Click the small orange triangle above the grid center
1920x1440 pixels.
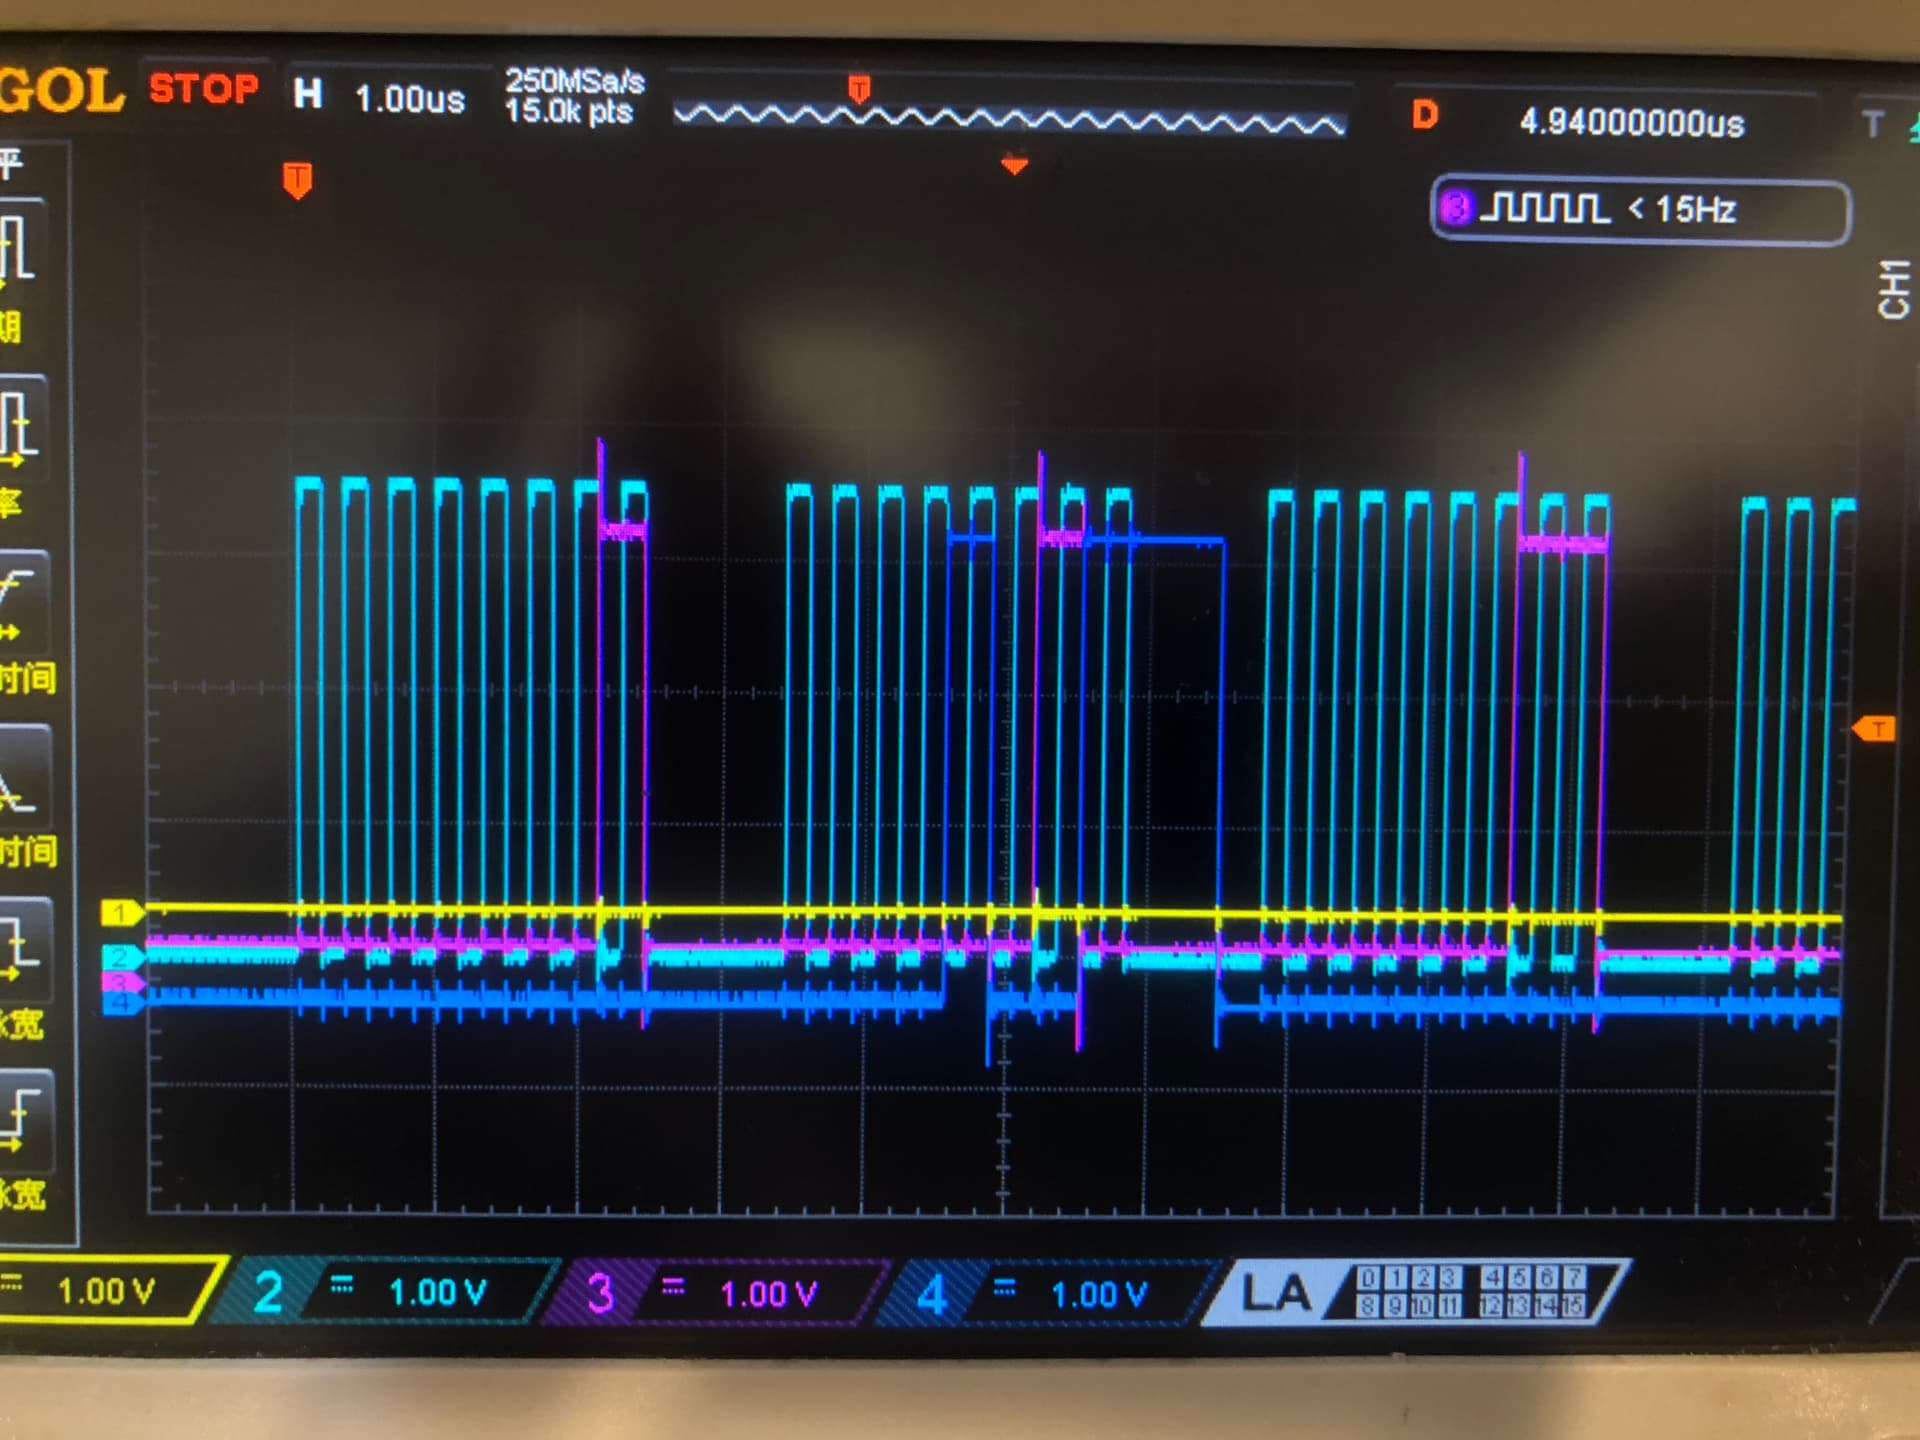click(1014, 165)
